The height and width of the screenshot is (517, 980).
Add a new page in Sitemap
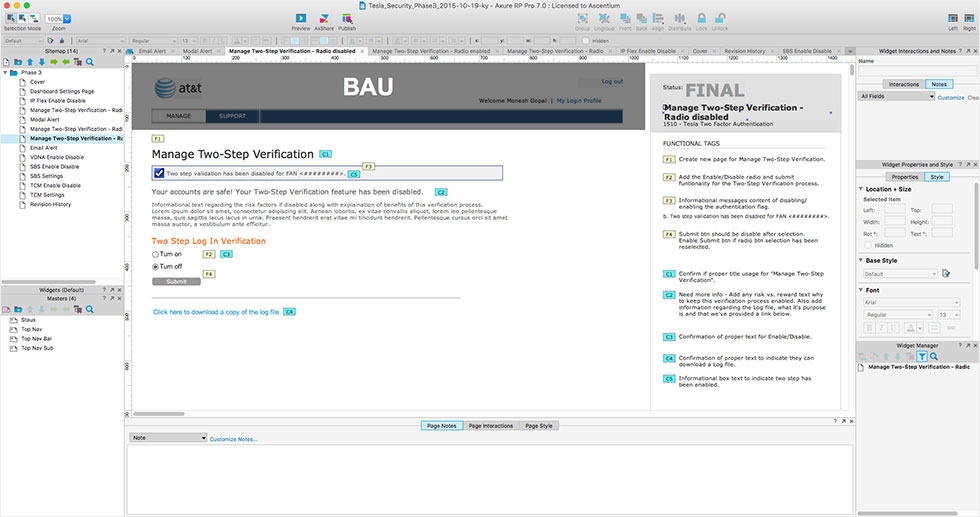click(x=6, y=62)
